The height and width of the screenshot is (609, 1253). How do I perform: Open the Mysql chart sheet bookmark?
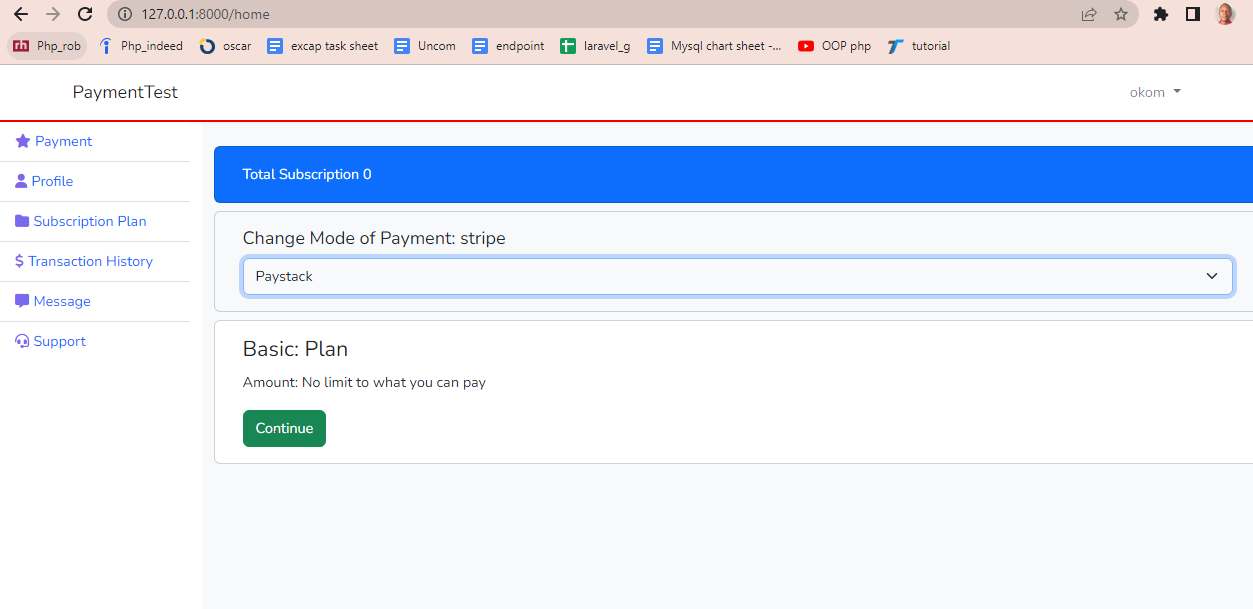tap(714, 46)
